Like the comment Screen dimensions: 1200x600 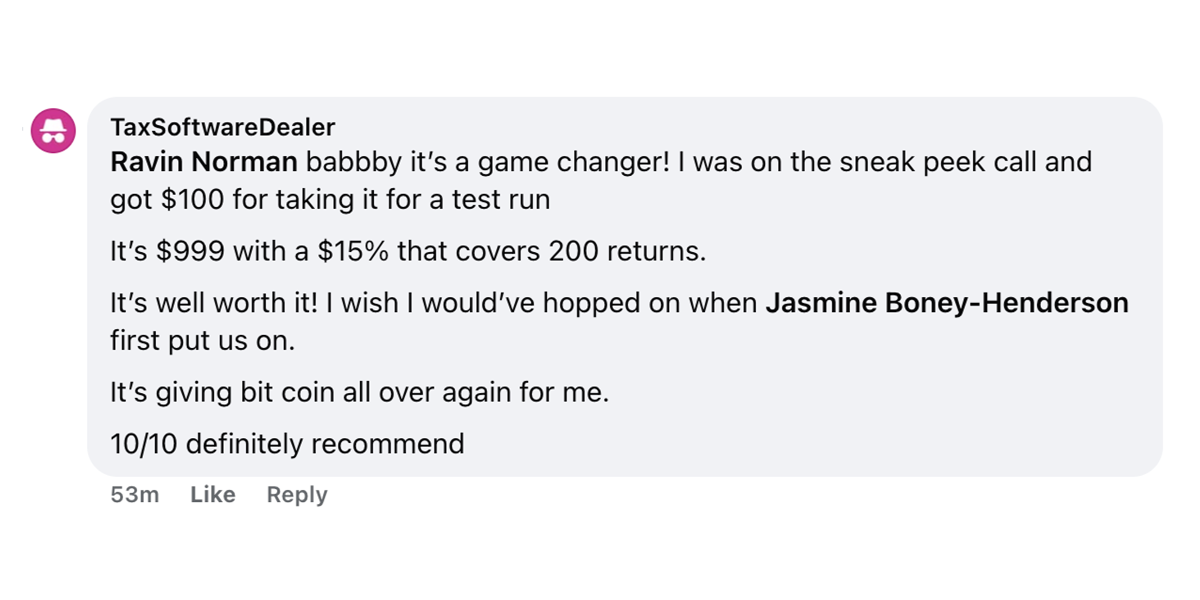(x=212, y=494)
